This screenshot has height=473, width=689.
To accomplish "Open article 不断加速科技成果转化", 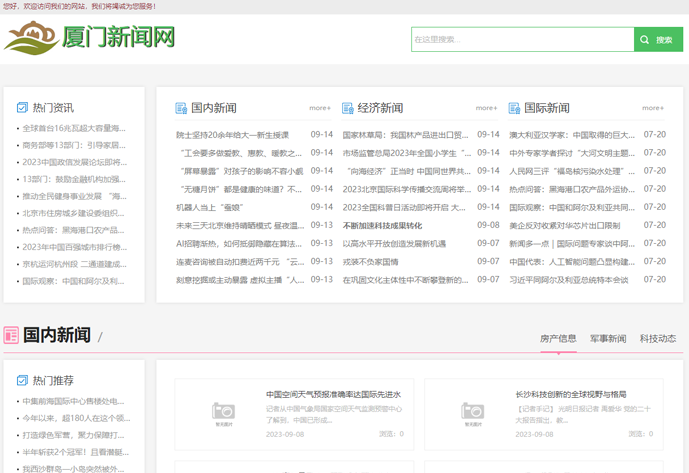I will 382,226.
